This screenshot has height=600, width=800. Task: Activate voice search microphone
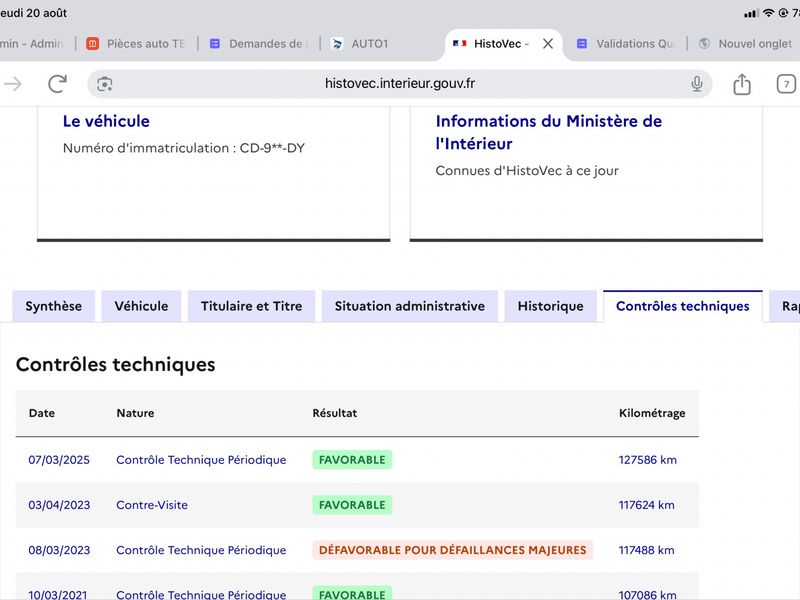(696, 84)
